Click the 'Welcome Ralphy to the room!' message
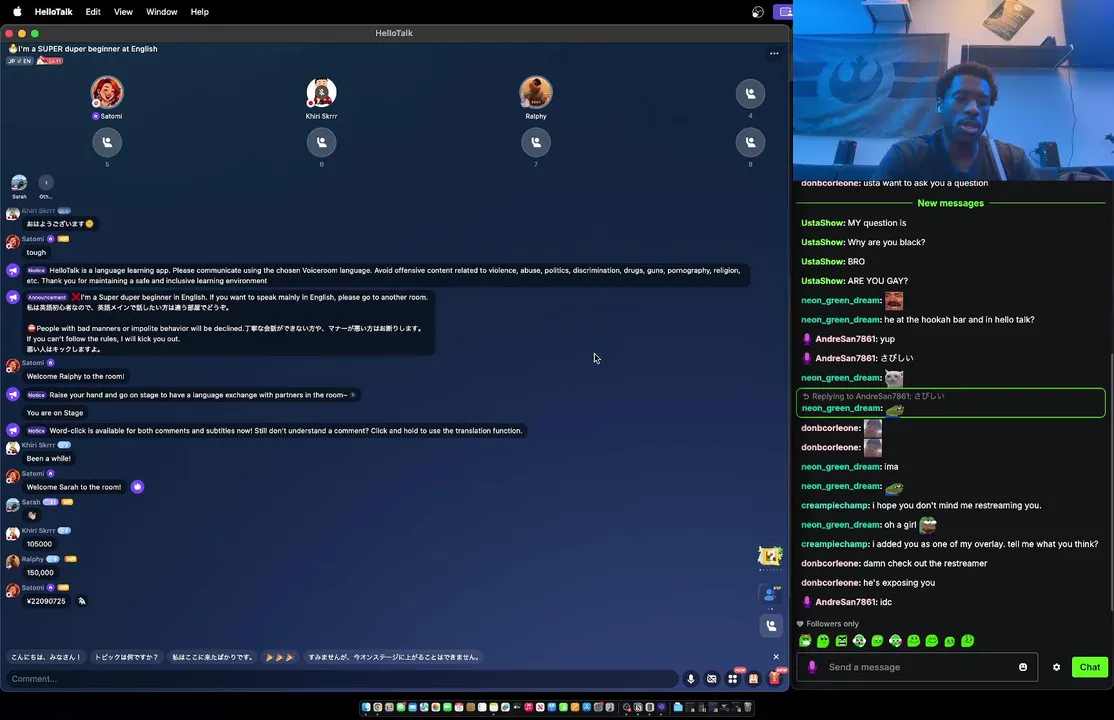 (x=75, y=377)
